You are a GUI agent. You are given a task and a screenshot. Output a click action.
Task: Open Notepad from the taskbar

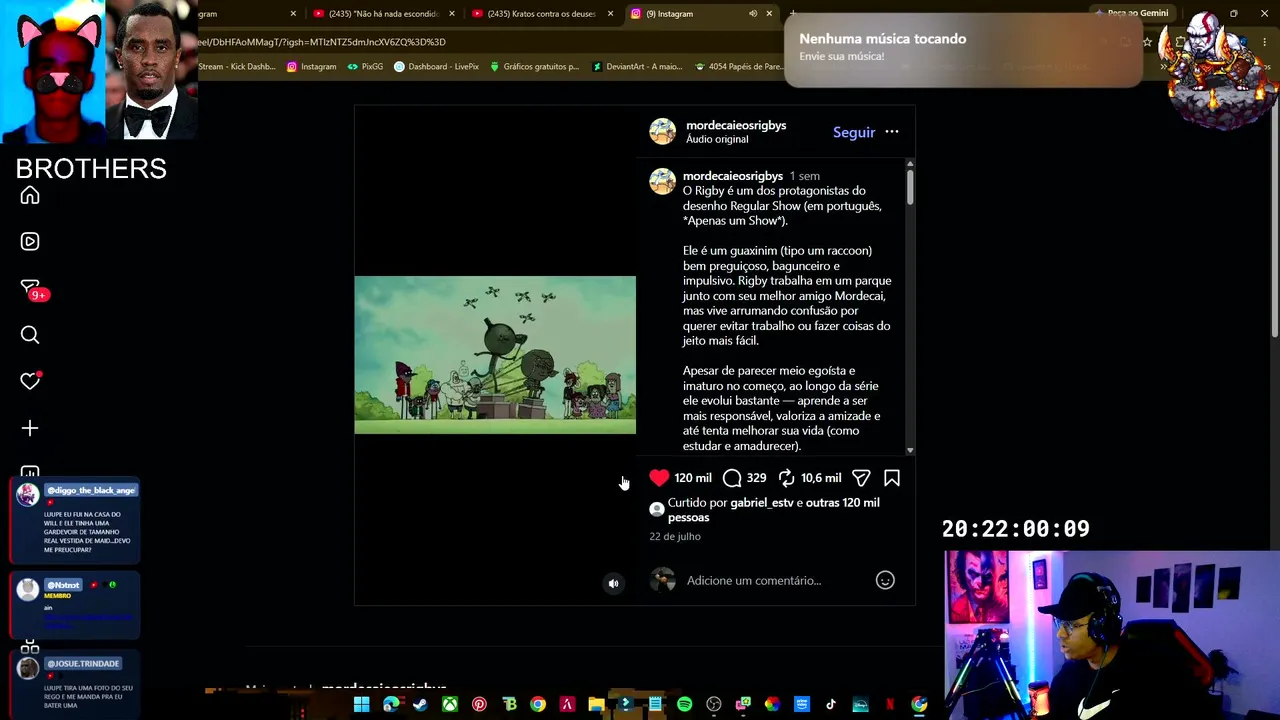(x=655, y=705)
